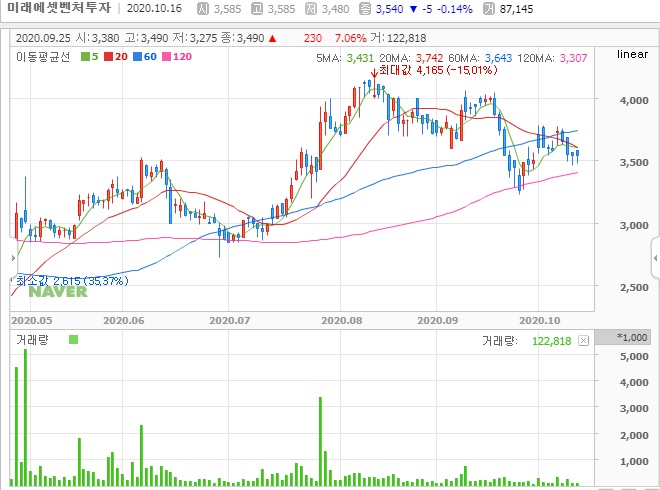Switch the linear scale label
The width and height of the screenshot is (660, 490).
pyautogui.click(x=633, y=54)
